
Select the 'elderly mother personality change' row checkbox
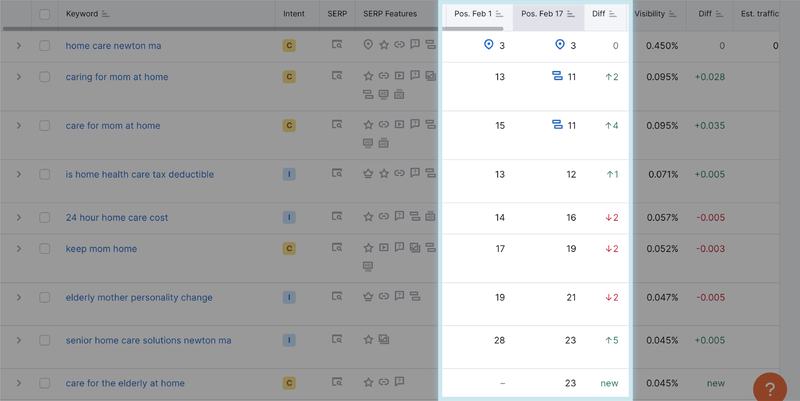tap(45, 297)
